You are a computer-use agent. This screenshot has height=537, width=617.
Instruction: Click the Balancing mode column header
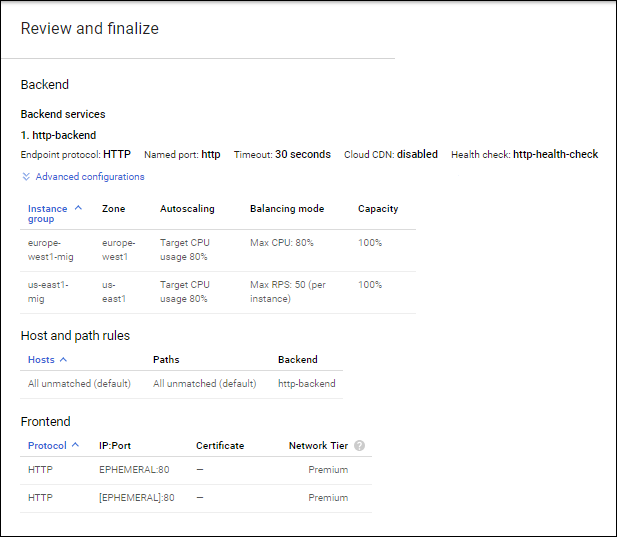tap(287, 209)
